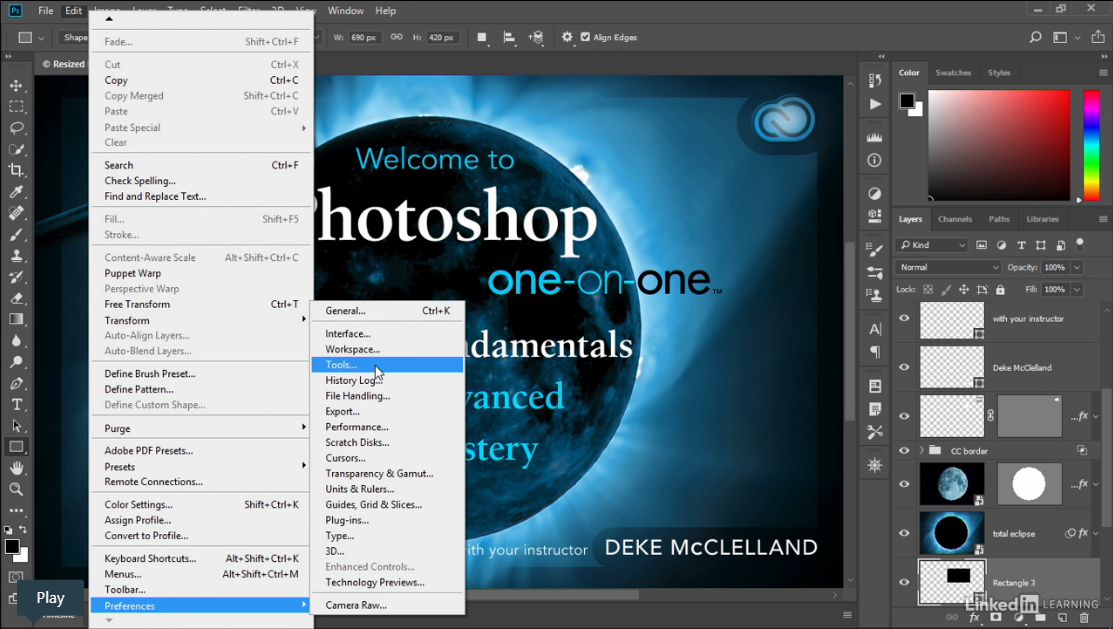Open the Fill slider dropdown arrow
Viewport: 1113px width, 629px height.
coord(1077,290)
